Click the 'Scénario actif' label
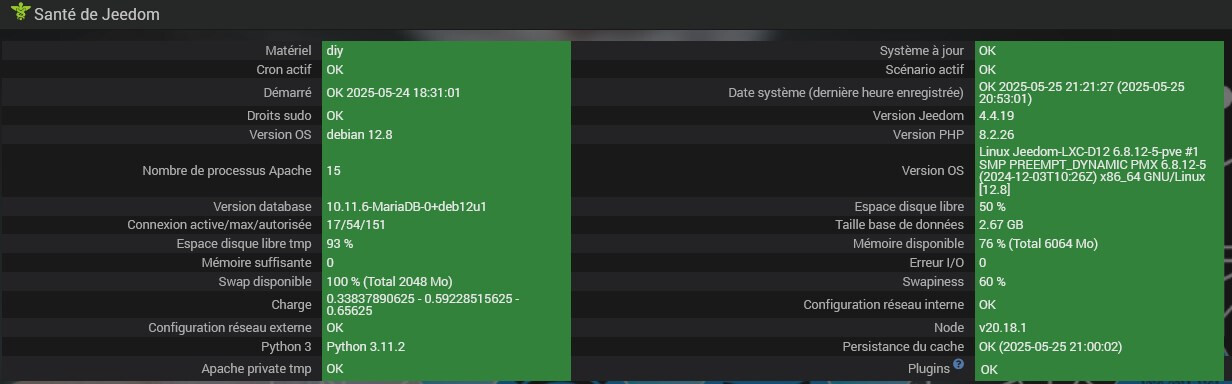The image size is (1232, 384). point(925,70)
